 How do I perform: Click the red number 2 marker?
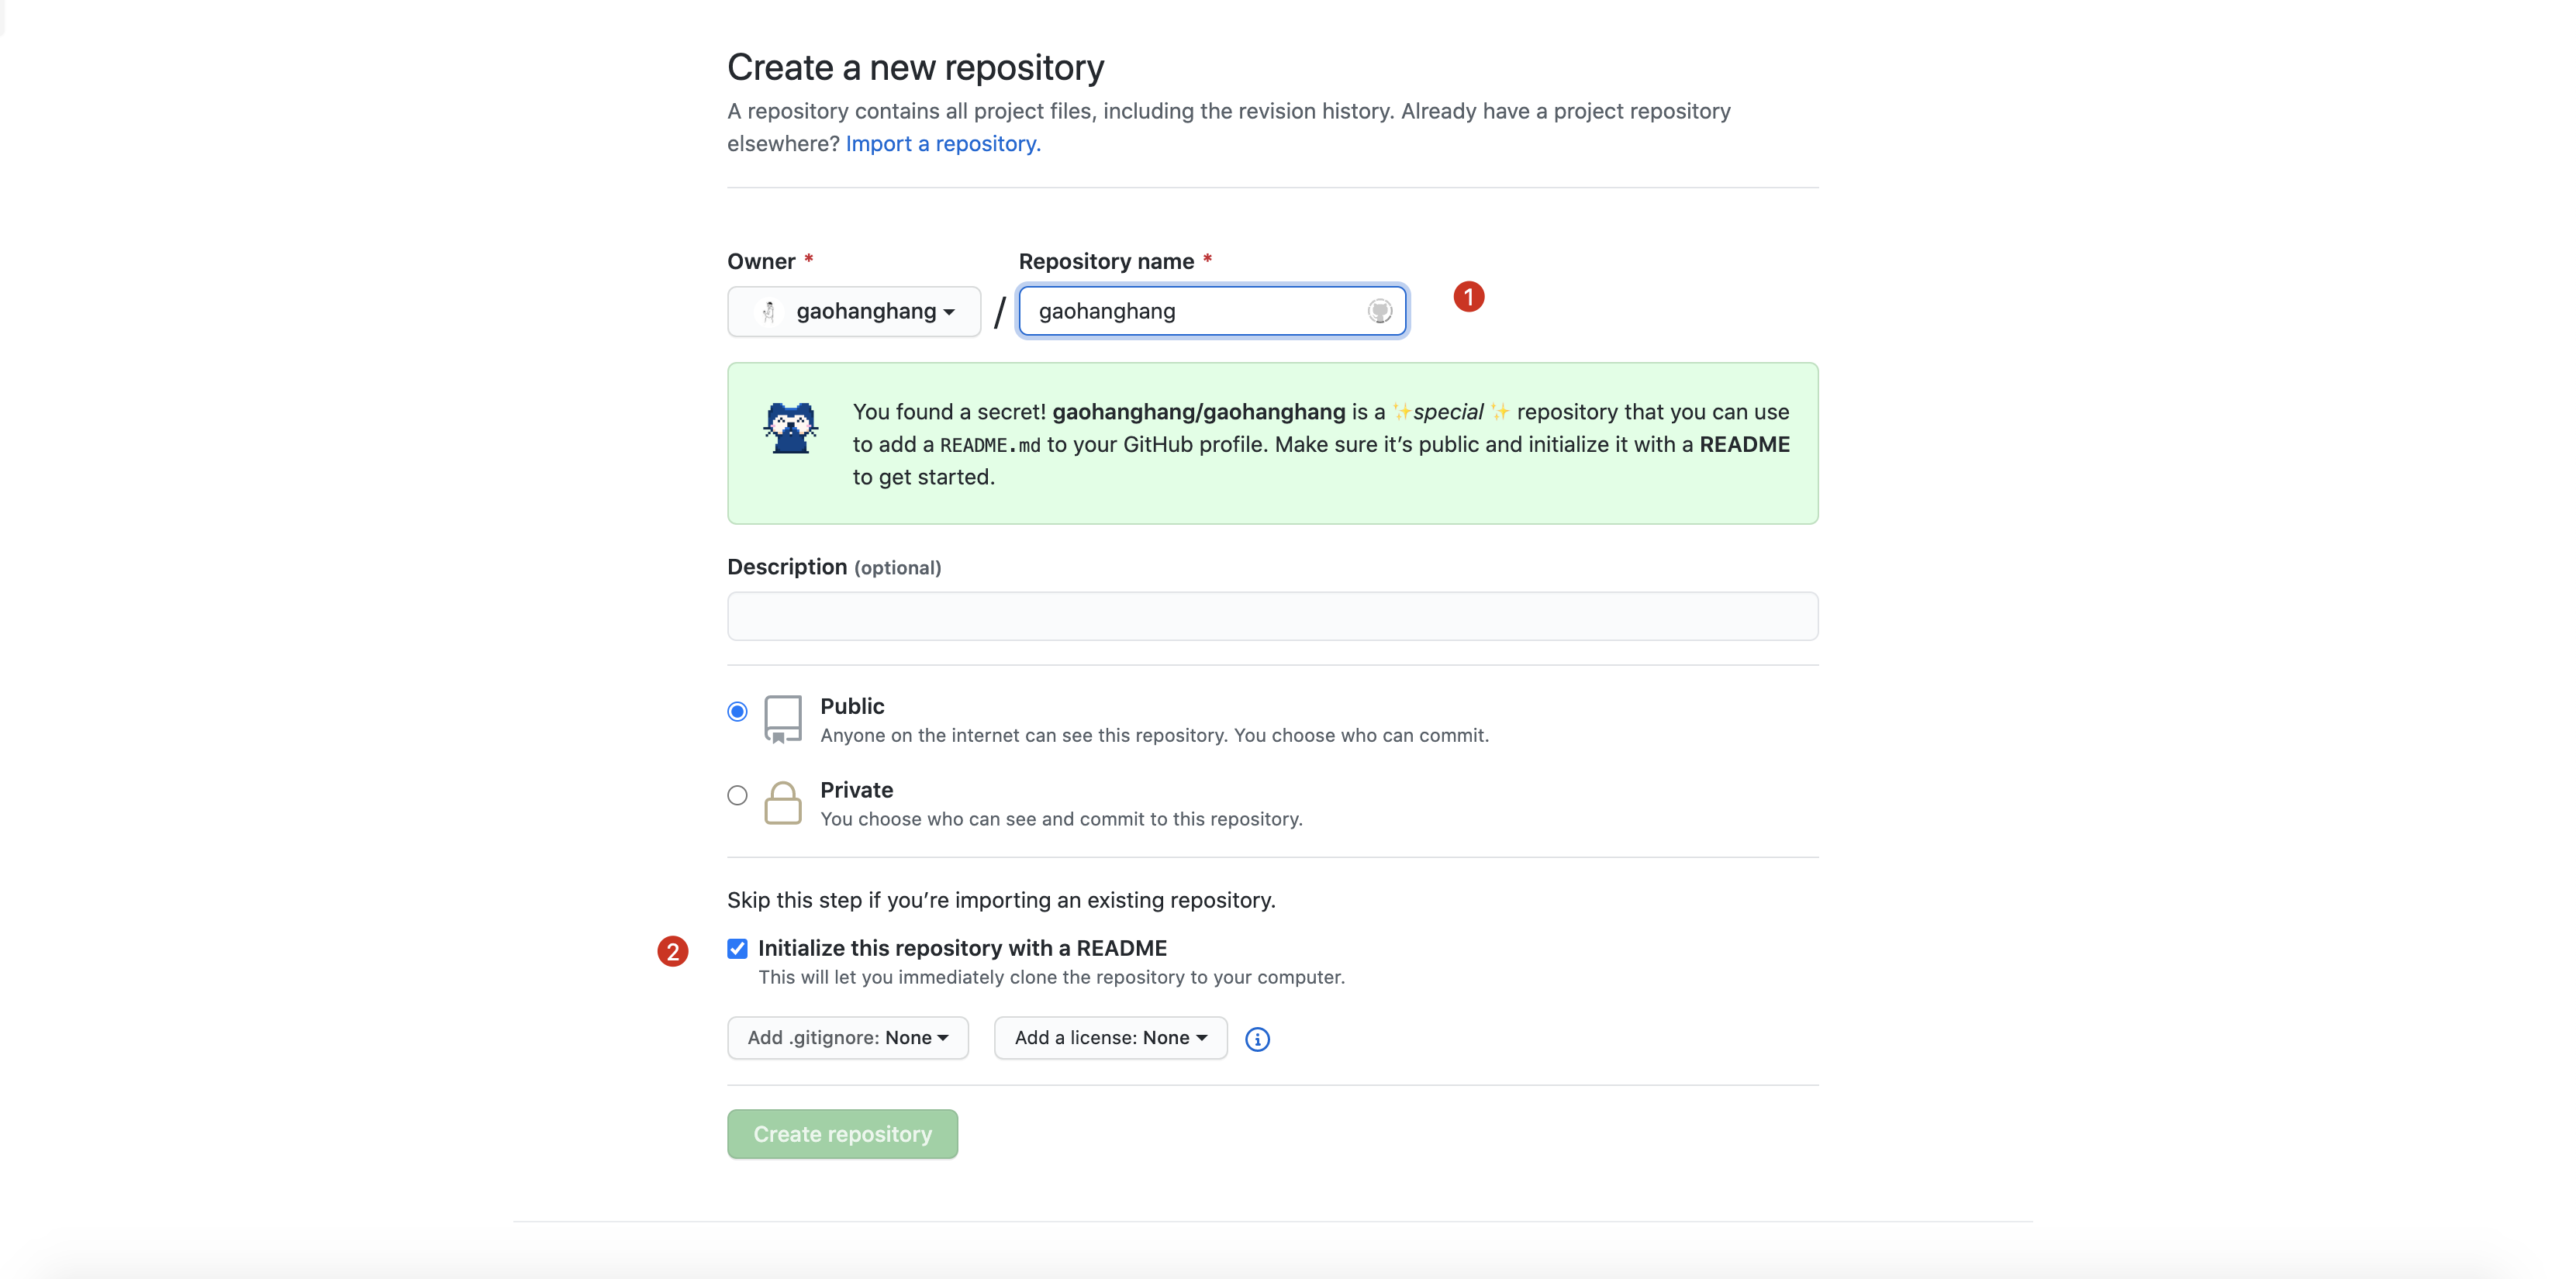point(672,951)
